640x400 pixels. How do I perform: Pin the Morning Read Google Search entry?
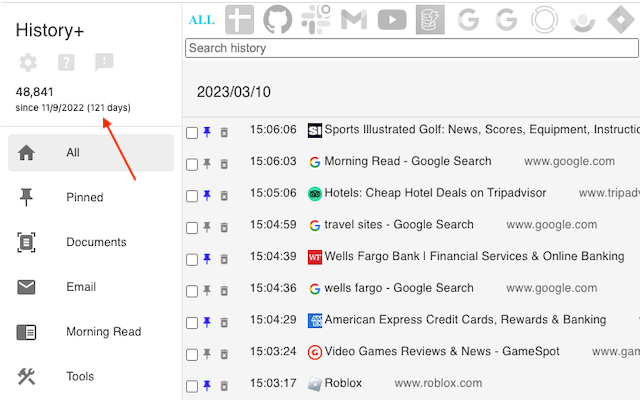(x=207, y=162)
